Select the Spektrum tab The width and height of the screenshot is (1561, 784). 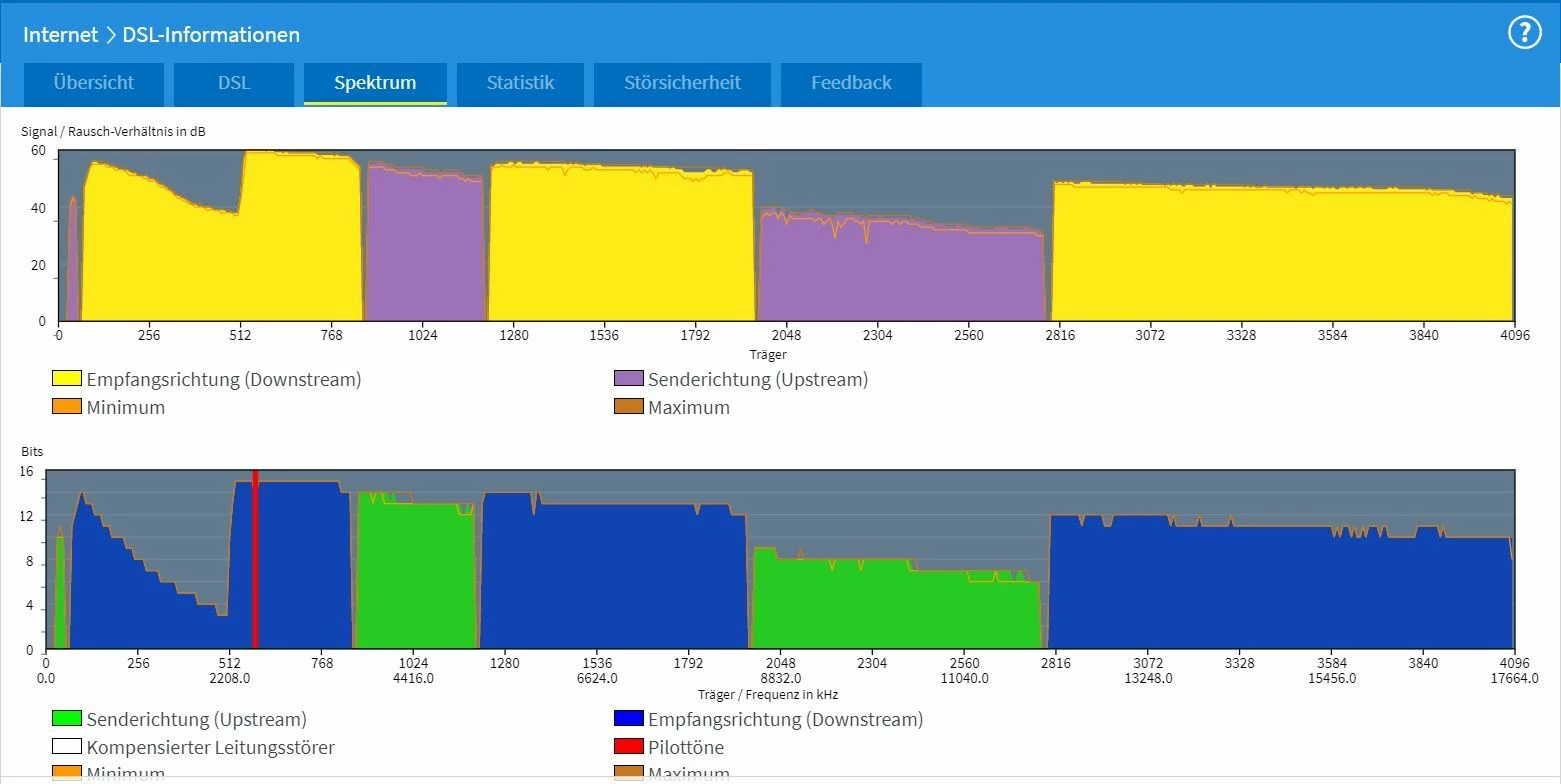click(375, 83)
